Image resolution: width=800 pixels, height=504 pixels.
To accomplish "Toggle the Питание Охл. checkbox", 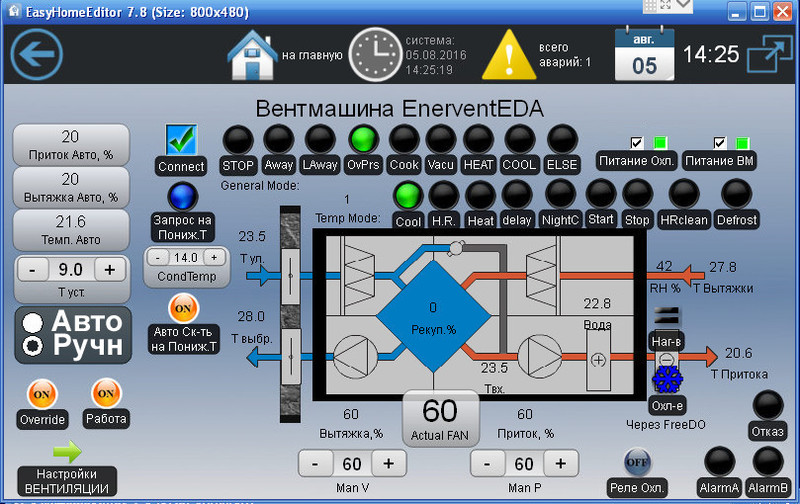I will (x=636, y=143).
